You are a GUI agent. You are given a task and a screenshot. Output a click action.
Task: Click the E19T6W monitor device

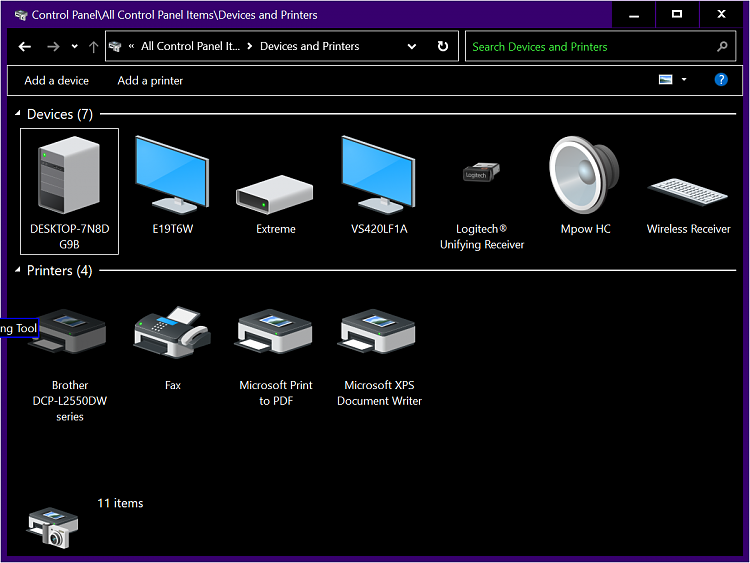(172, 175)
